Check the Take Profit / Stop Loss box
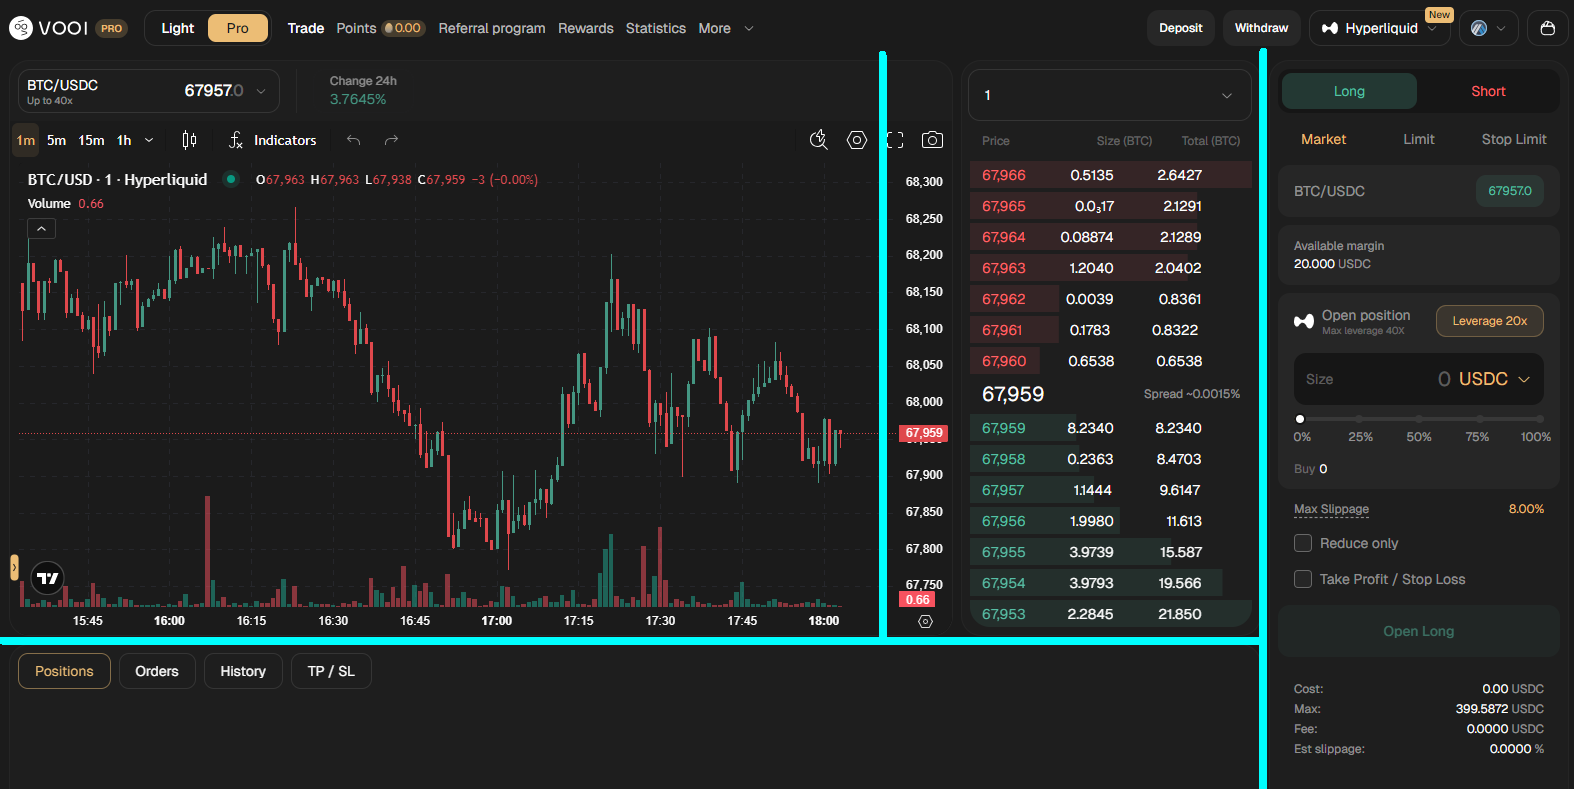The height and width of the screenshot is (789, 1574). coord(1303,579)
